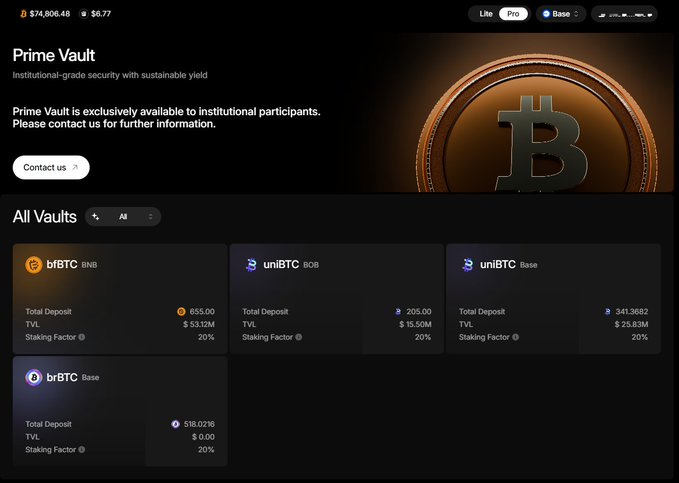Click the $ 0.00 TVL value
The image size is (679, 483).
coord(203,437)
